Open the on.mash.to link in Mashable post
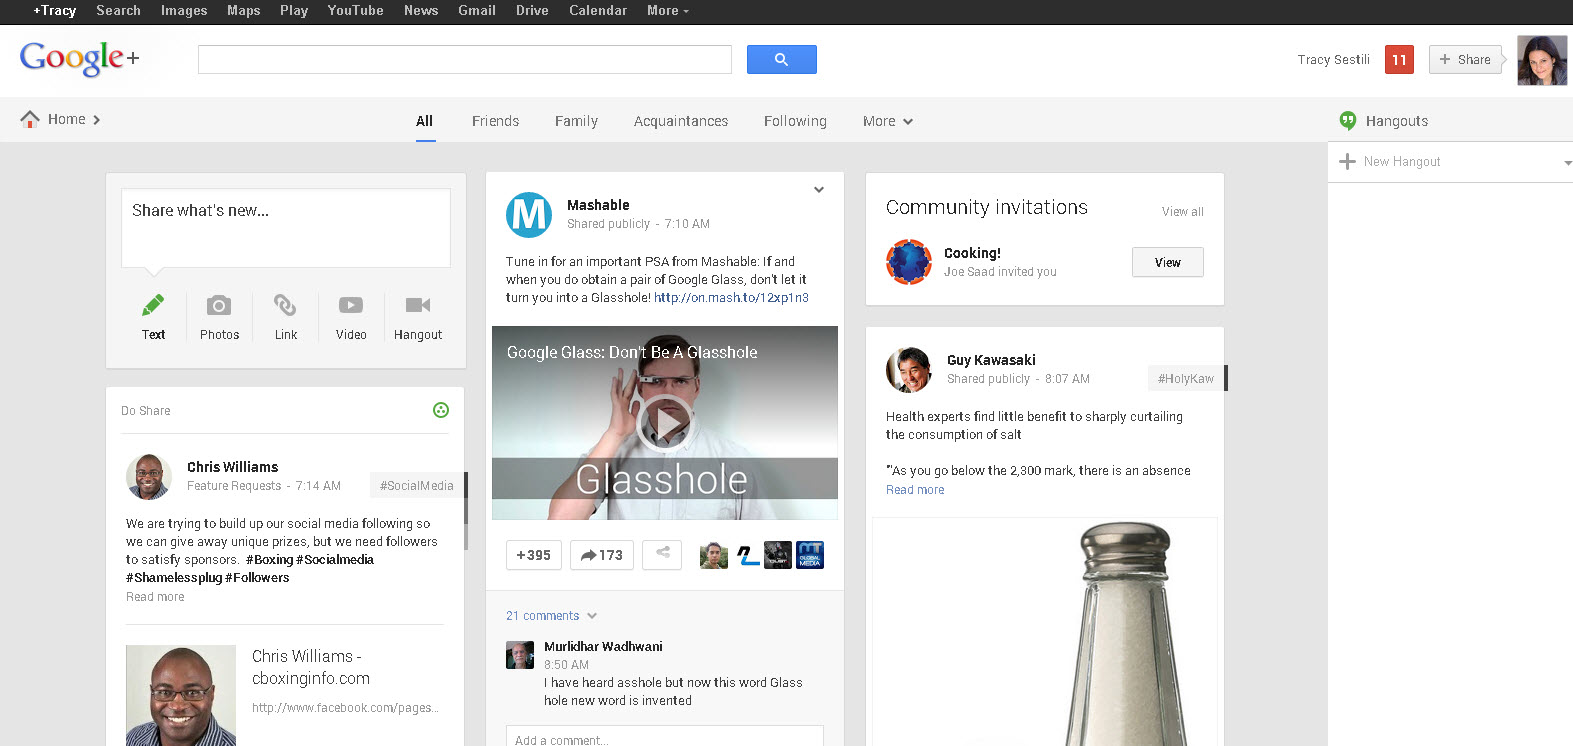Image resolution: width=1573 pixels, height=746 pixels. [x=731, y=298]
